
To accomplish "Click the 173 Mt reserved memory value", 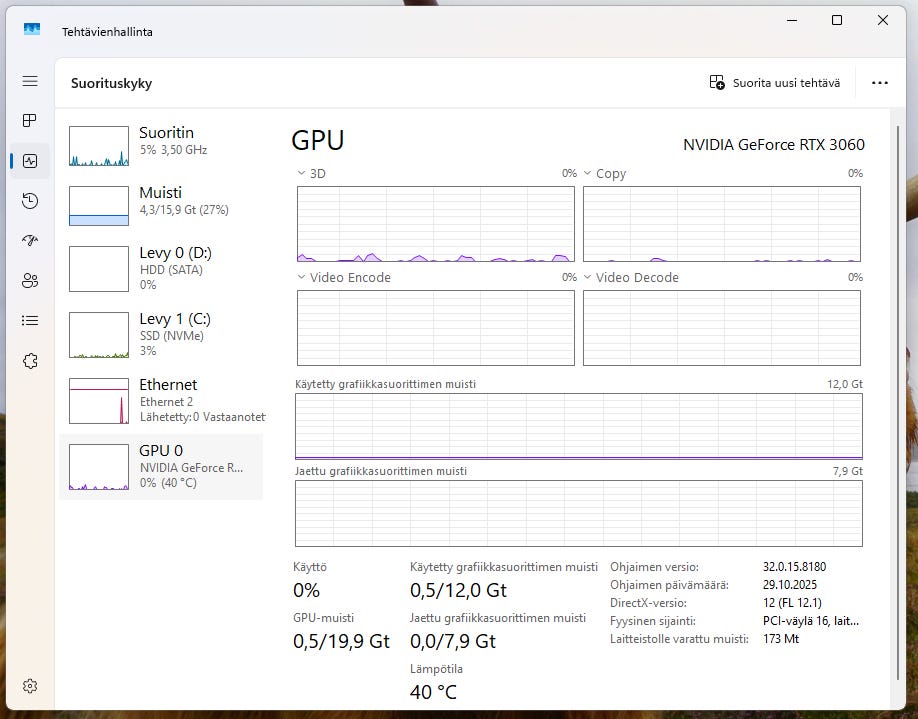I will pyautogui.click(x=780, y=639).
